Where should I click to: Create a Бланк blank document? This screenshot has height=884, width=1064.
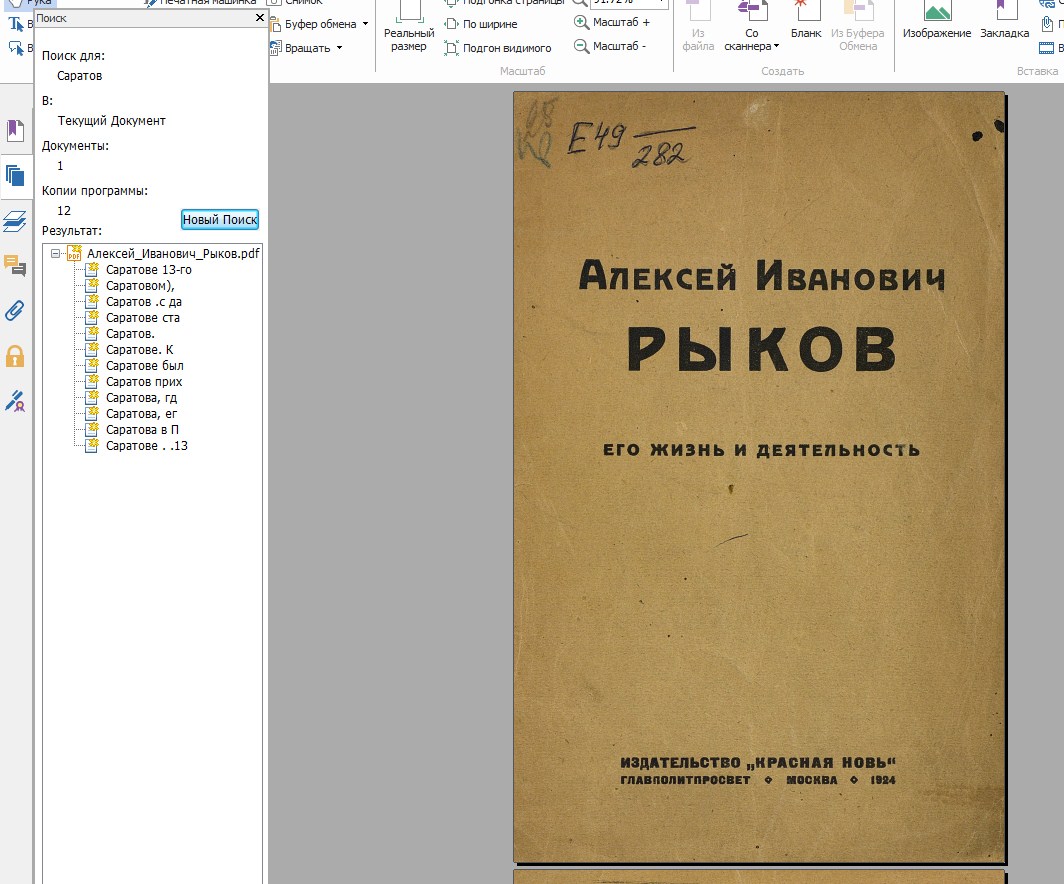(806, 20)
